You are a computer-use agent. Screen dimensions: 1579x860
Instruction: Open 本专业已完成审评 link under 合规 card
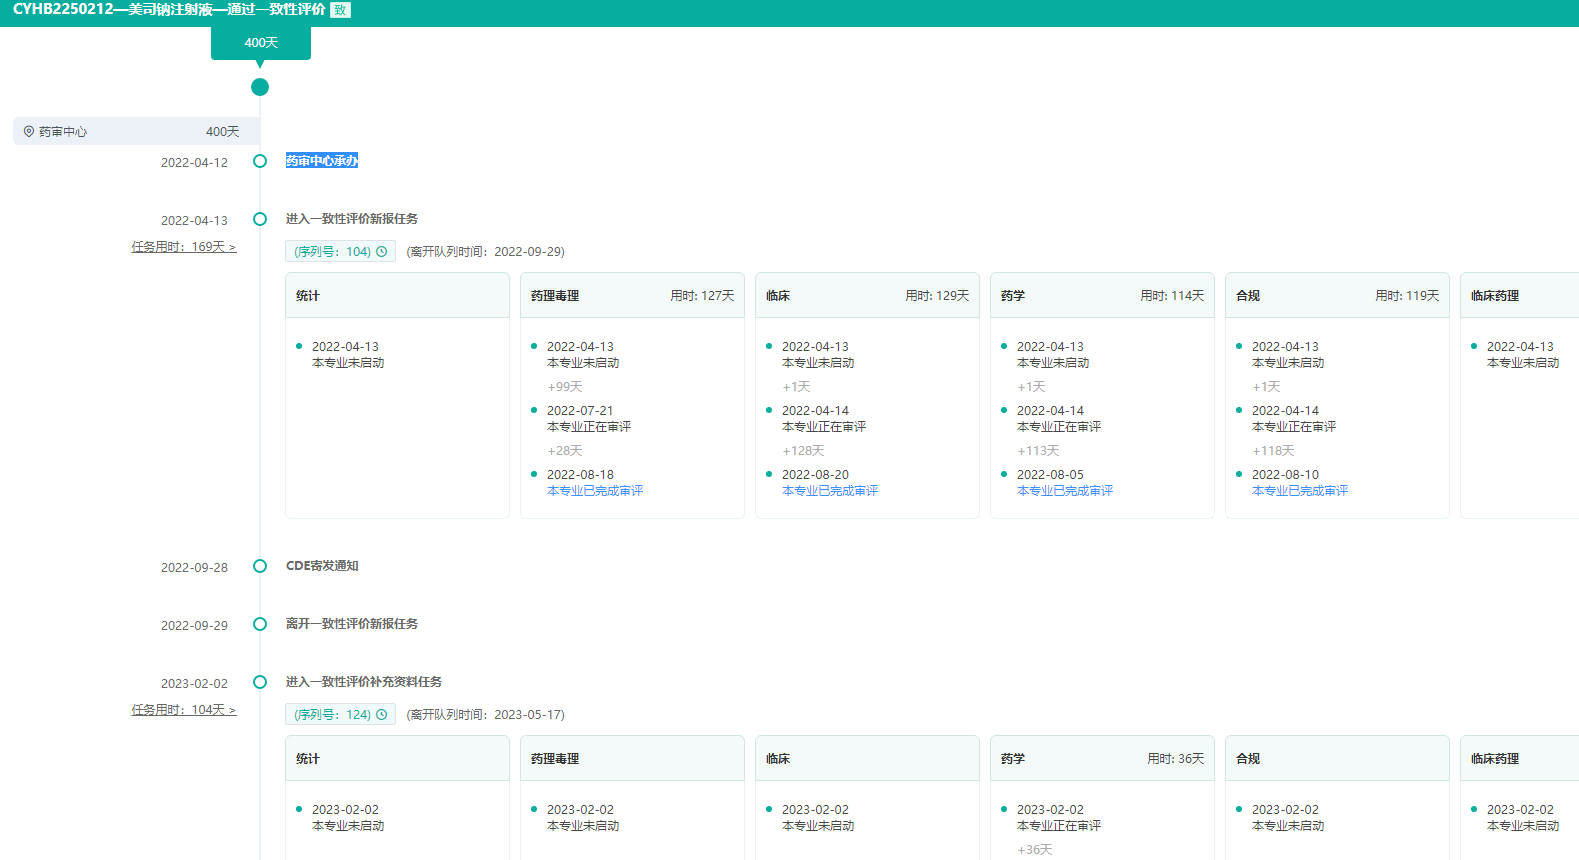pyautogui.click(x=1300, y=491)
